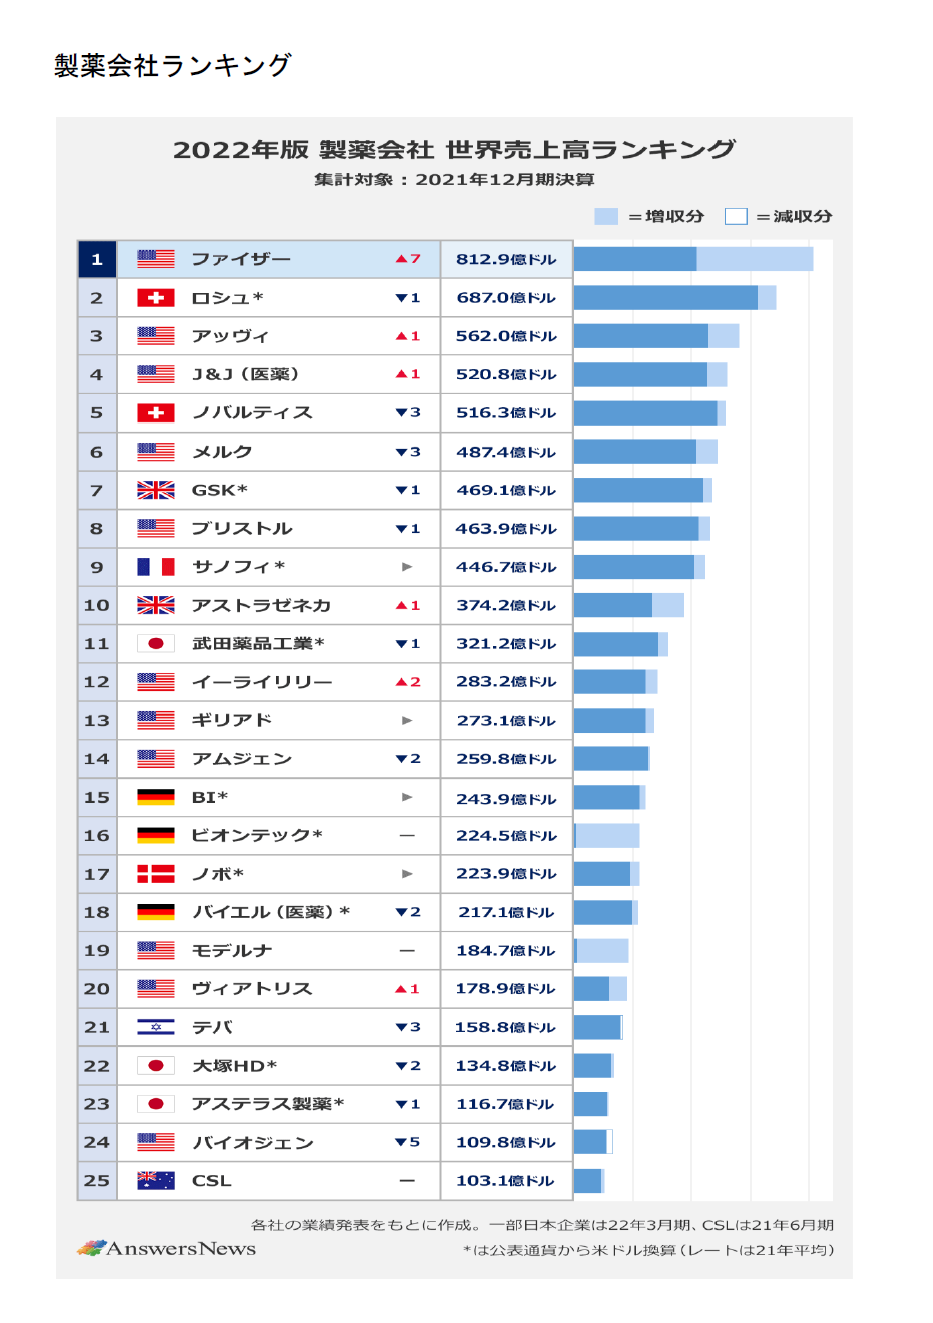Click the company name メルク
933x1323 pixels.
[x=222, y=452]
